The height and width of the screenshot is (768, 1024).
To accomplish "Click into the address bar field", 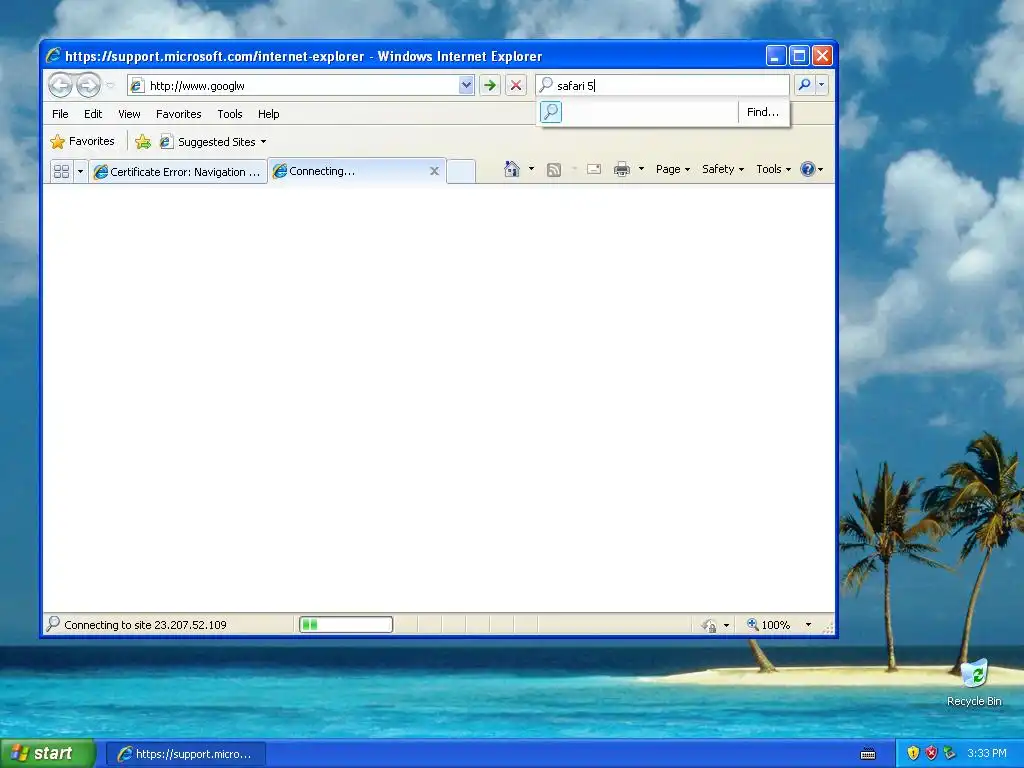I will [x=302, y=86].
